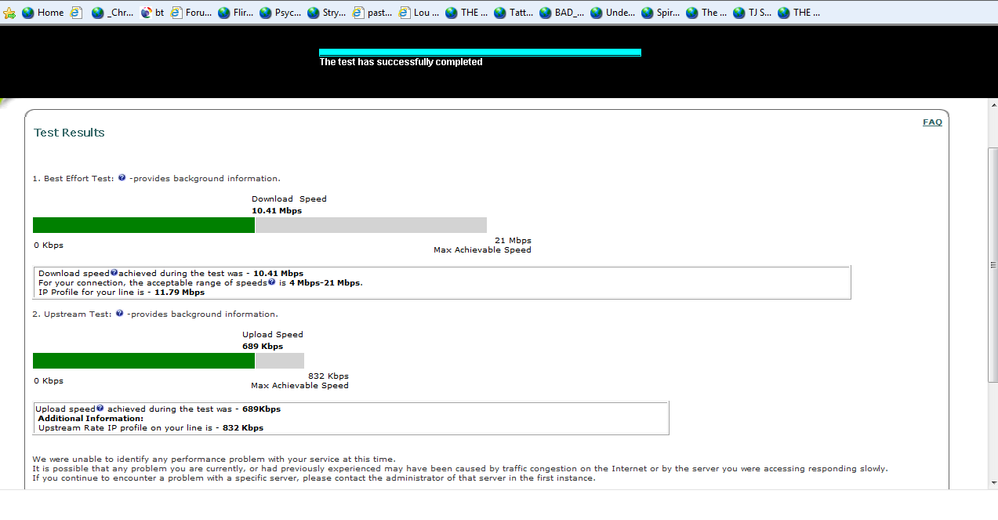Click help icon after 'Upload speed' text
This screenshot has height=520, width=998.
100,408
